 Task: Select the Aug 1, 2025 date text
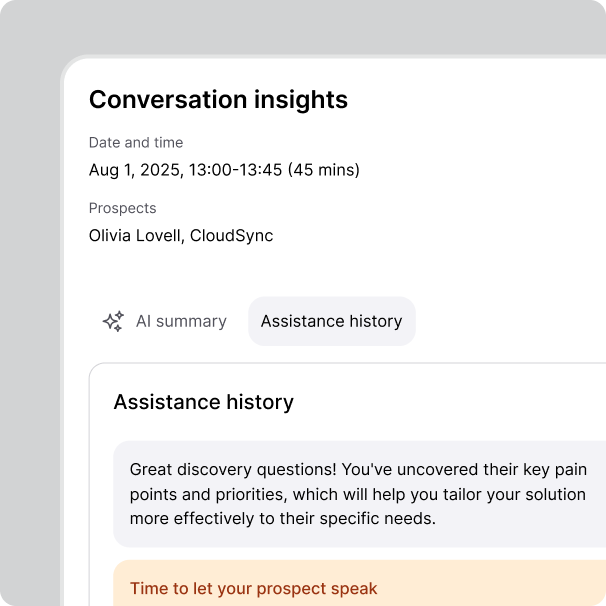point(135,170)
